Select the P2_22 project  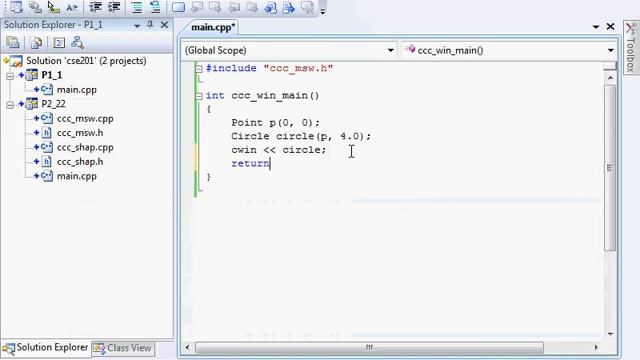tap(53, 104)
